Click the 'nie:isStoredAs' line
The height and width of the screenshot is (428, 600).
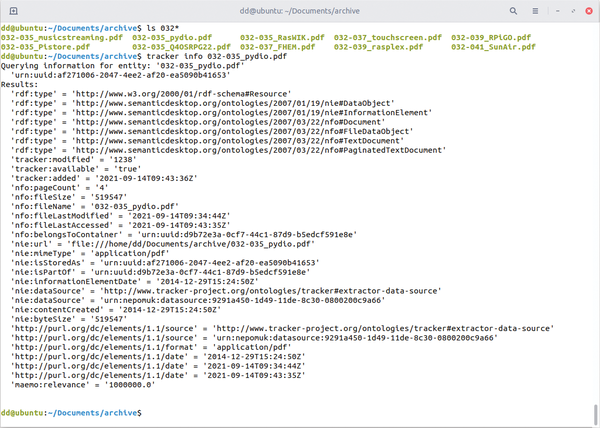pyautogui.click(x=165, y=263)
